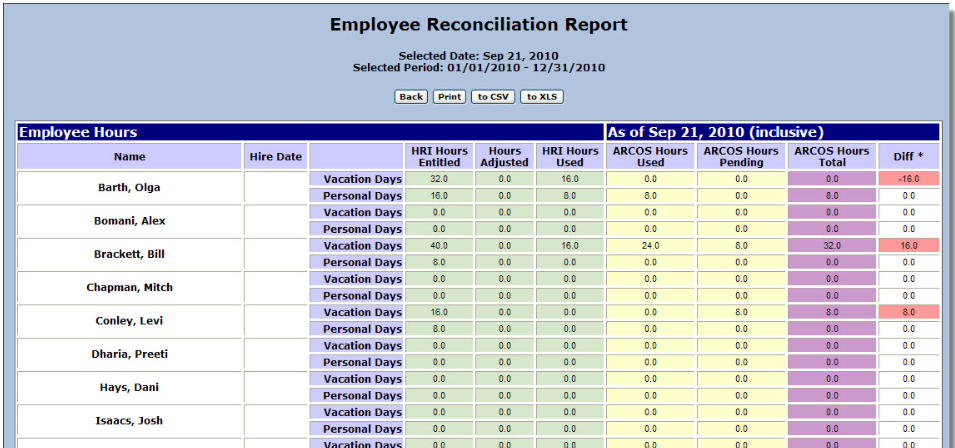This screenshot has width=955, height=448.
Task: Click red 8.0 Diff cell for Conley
Action: point(909,312)
